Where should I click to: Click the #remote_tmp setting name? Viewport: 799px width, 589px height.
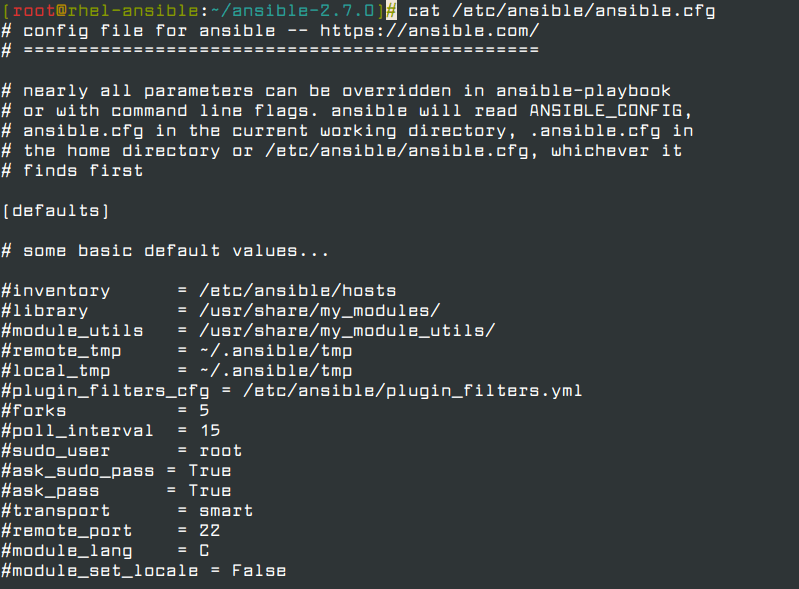click(x=56, y=351)
